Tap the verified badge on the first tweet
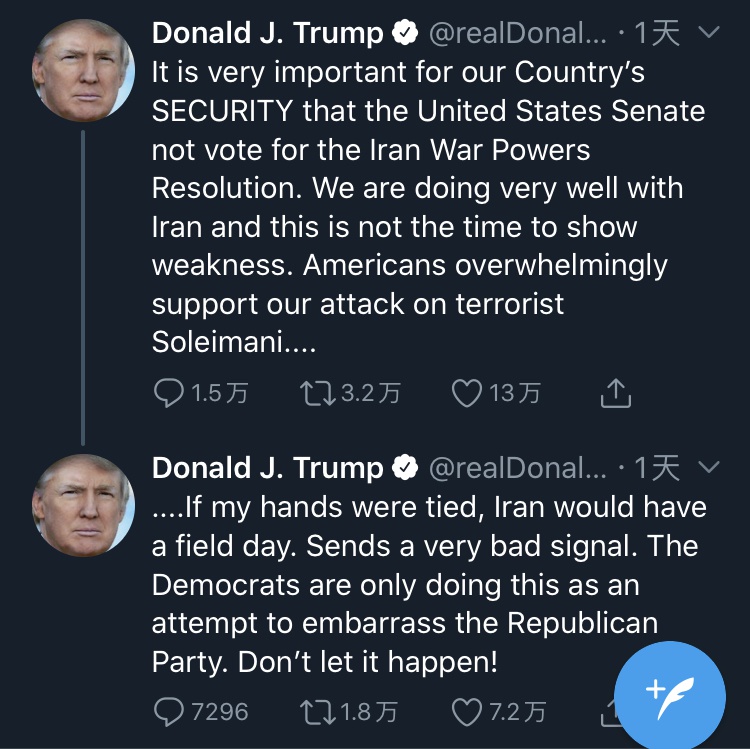This screenshot has height=749, width=750. coord(405,33)
